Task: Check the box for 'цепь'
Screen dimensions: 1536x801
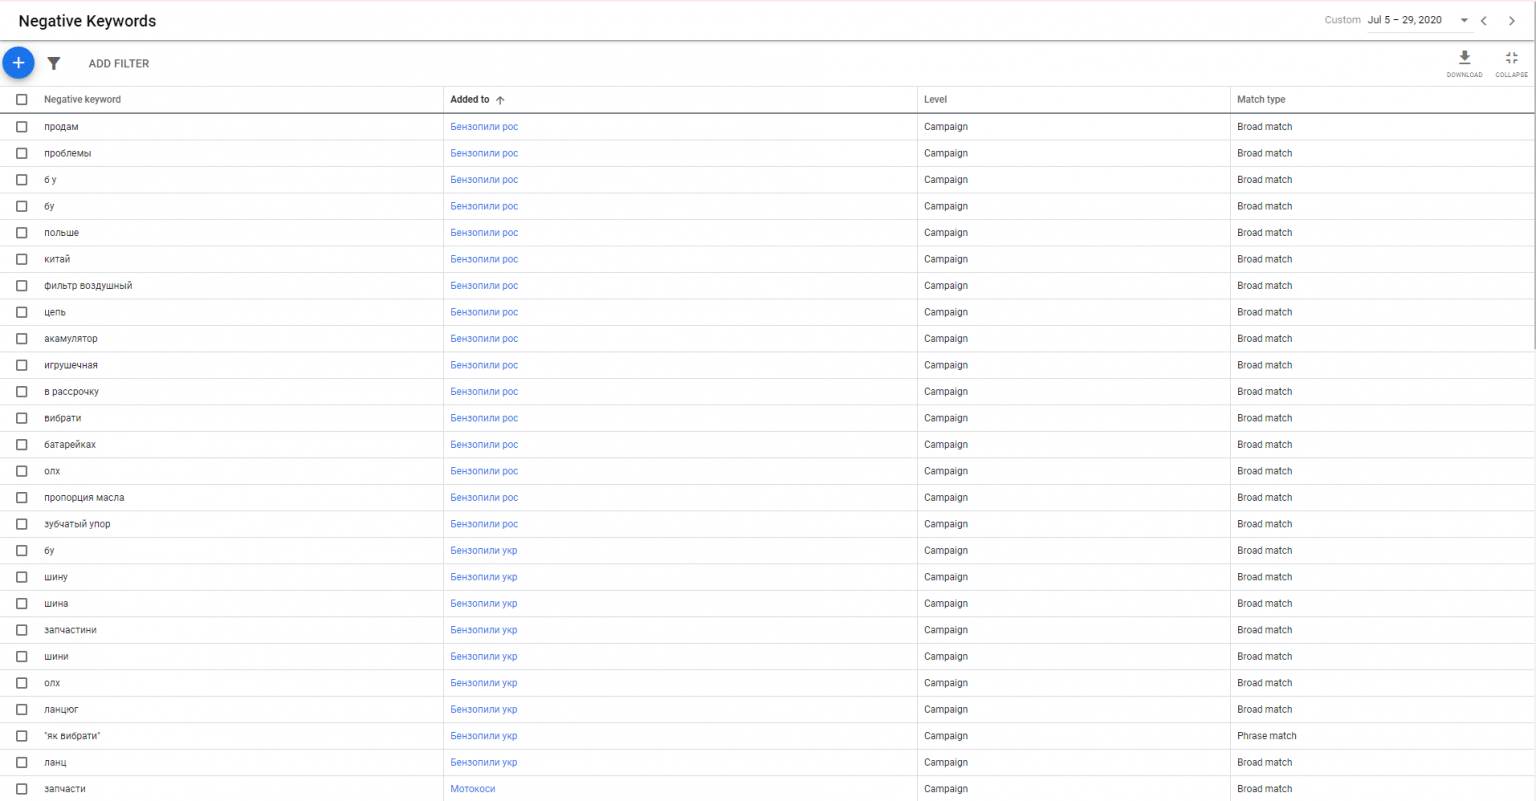Action: tap(22, 312)
